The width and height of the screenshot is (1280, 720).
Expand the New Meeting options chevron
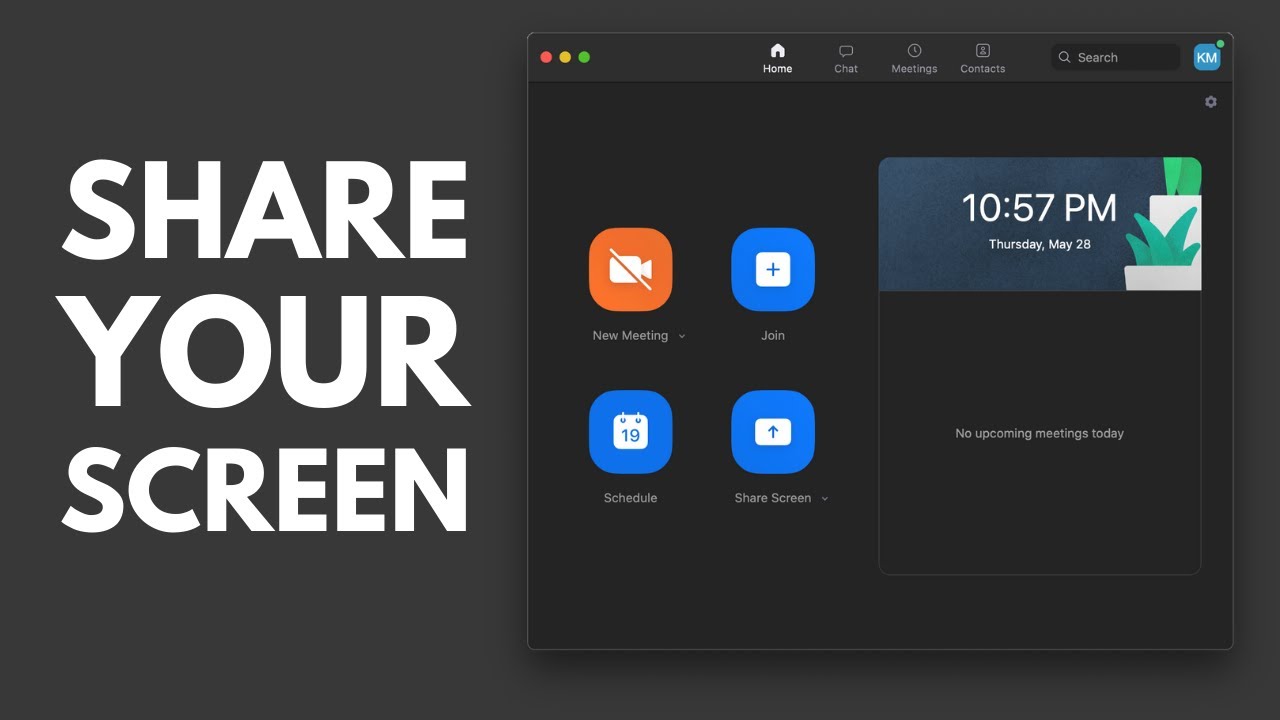click(682, 337)
